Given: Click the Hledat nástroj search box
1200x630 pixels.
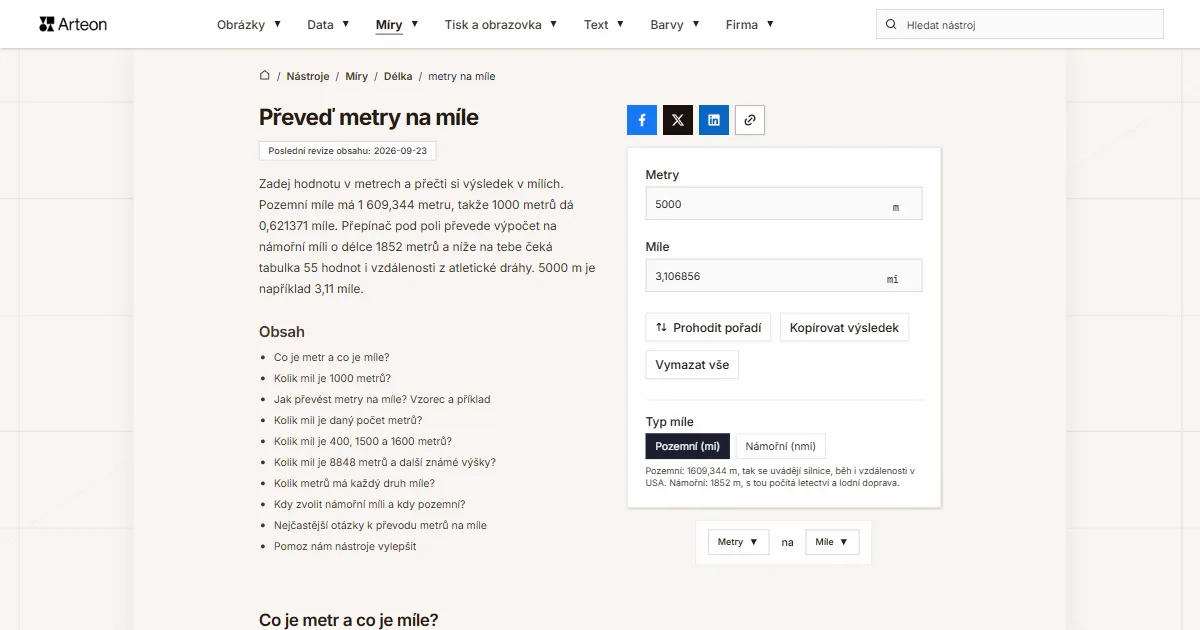Looking at the screenshot, I should click(1020, 24).
